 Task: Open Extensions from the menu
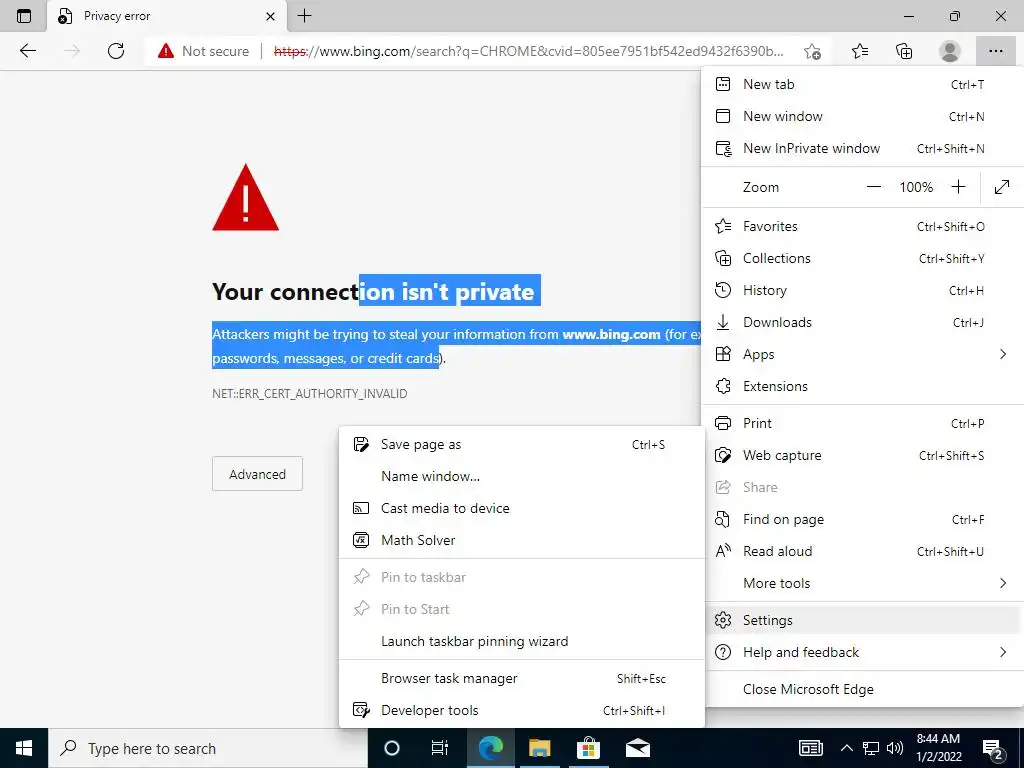point(862,387)
